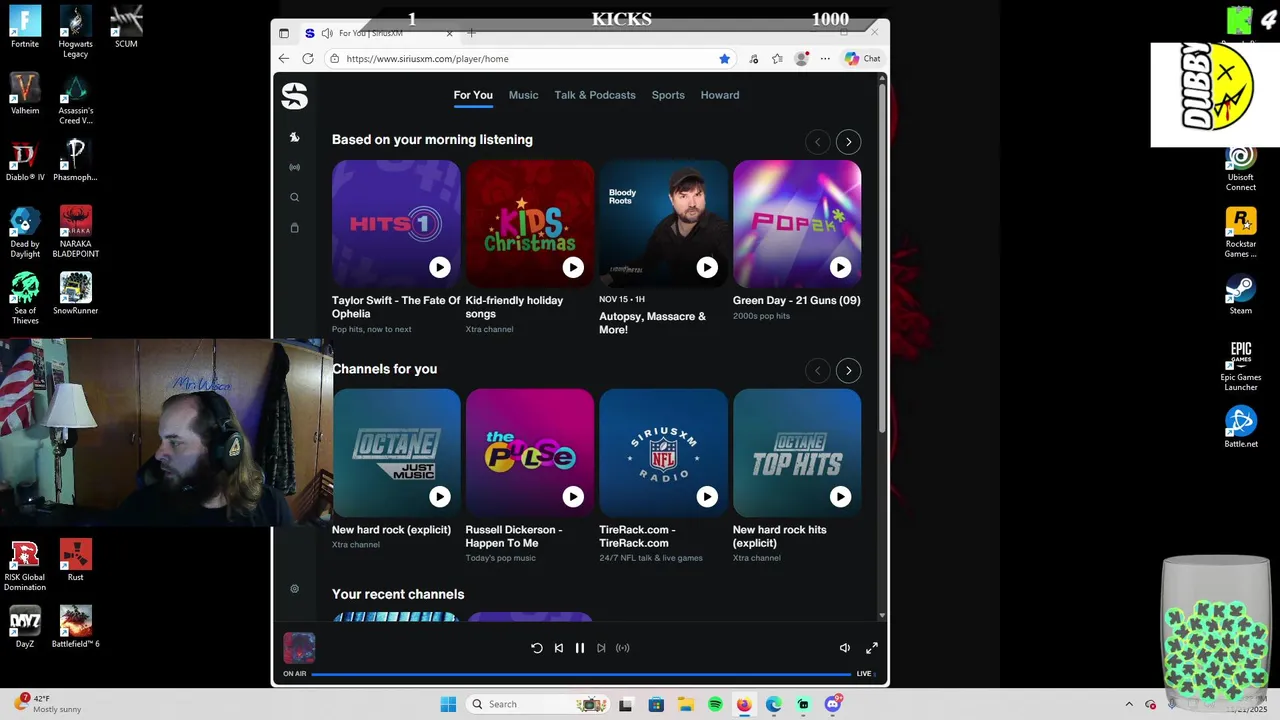Refresh the SiriusXM page
Screen dimensions: 1280x720
click(x=308, y=59)
